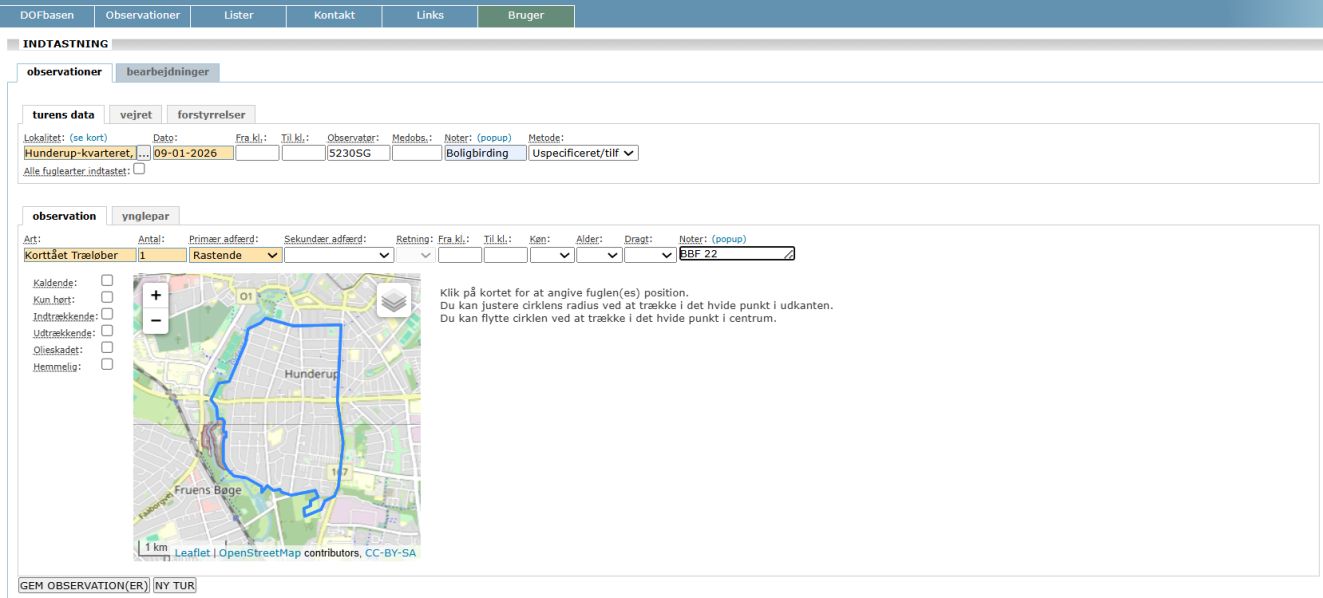Click the NY TUR button
Viewport: 1323px width, 598px height.
pos(175,585)
